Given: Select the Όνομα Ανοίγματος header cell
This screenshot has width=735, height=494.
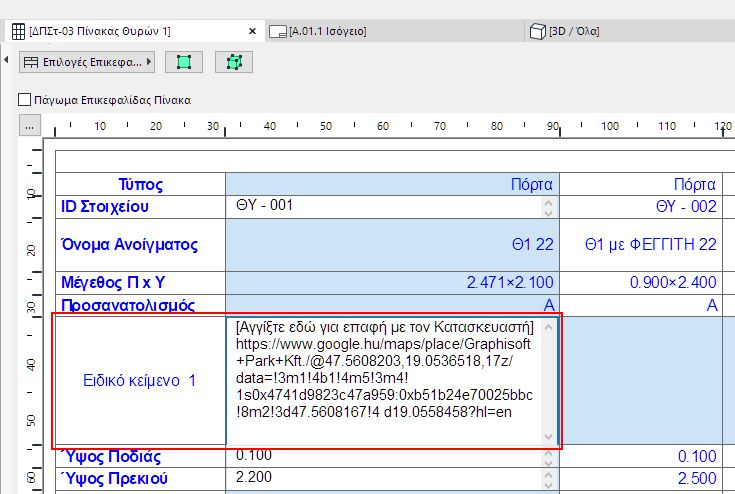Looking at the screenshot, I should [141, 245].
